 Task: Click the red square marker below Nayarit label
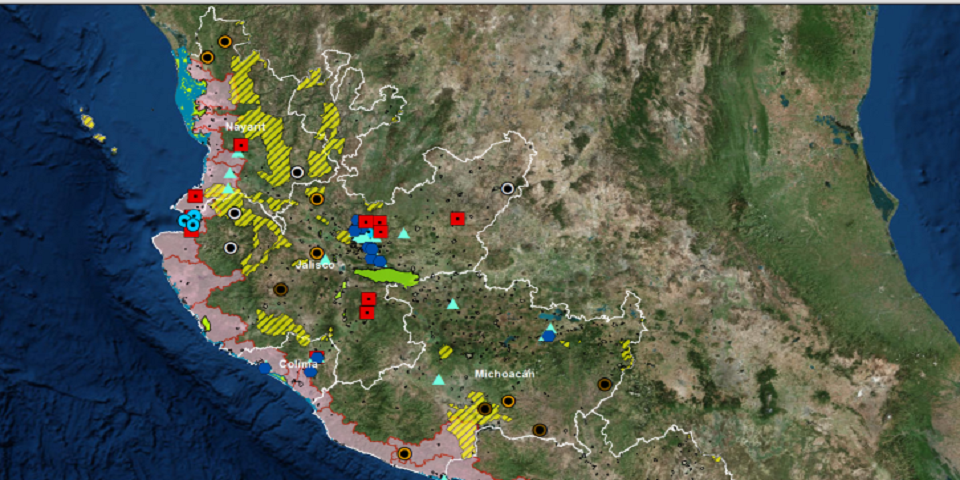240,145
